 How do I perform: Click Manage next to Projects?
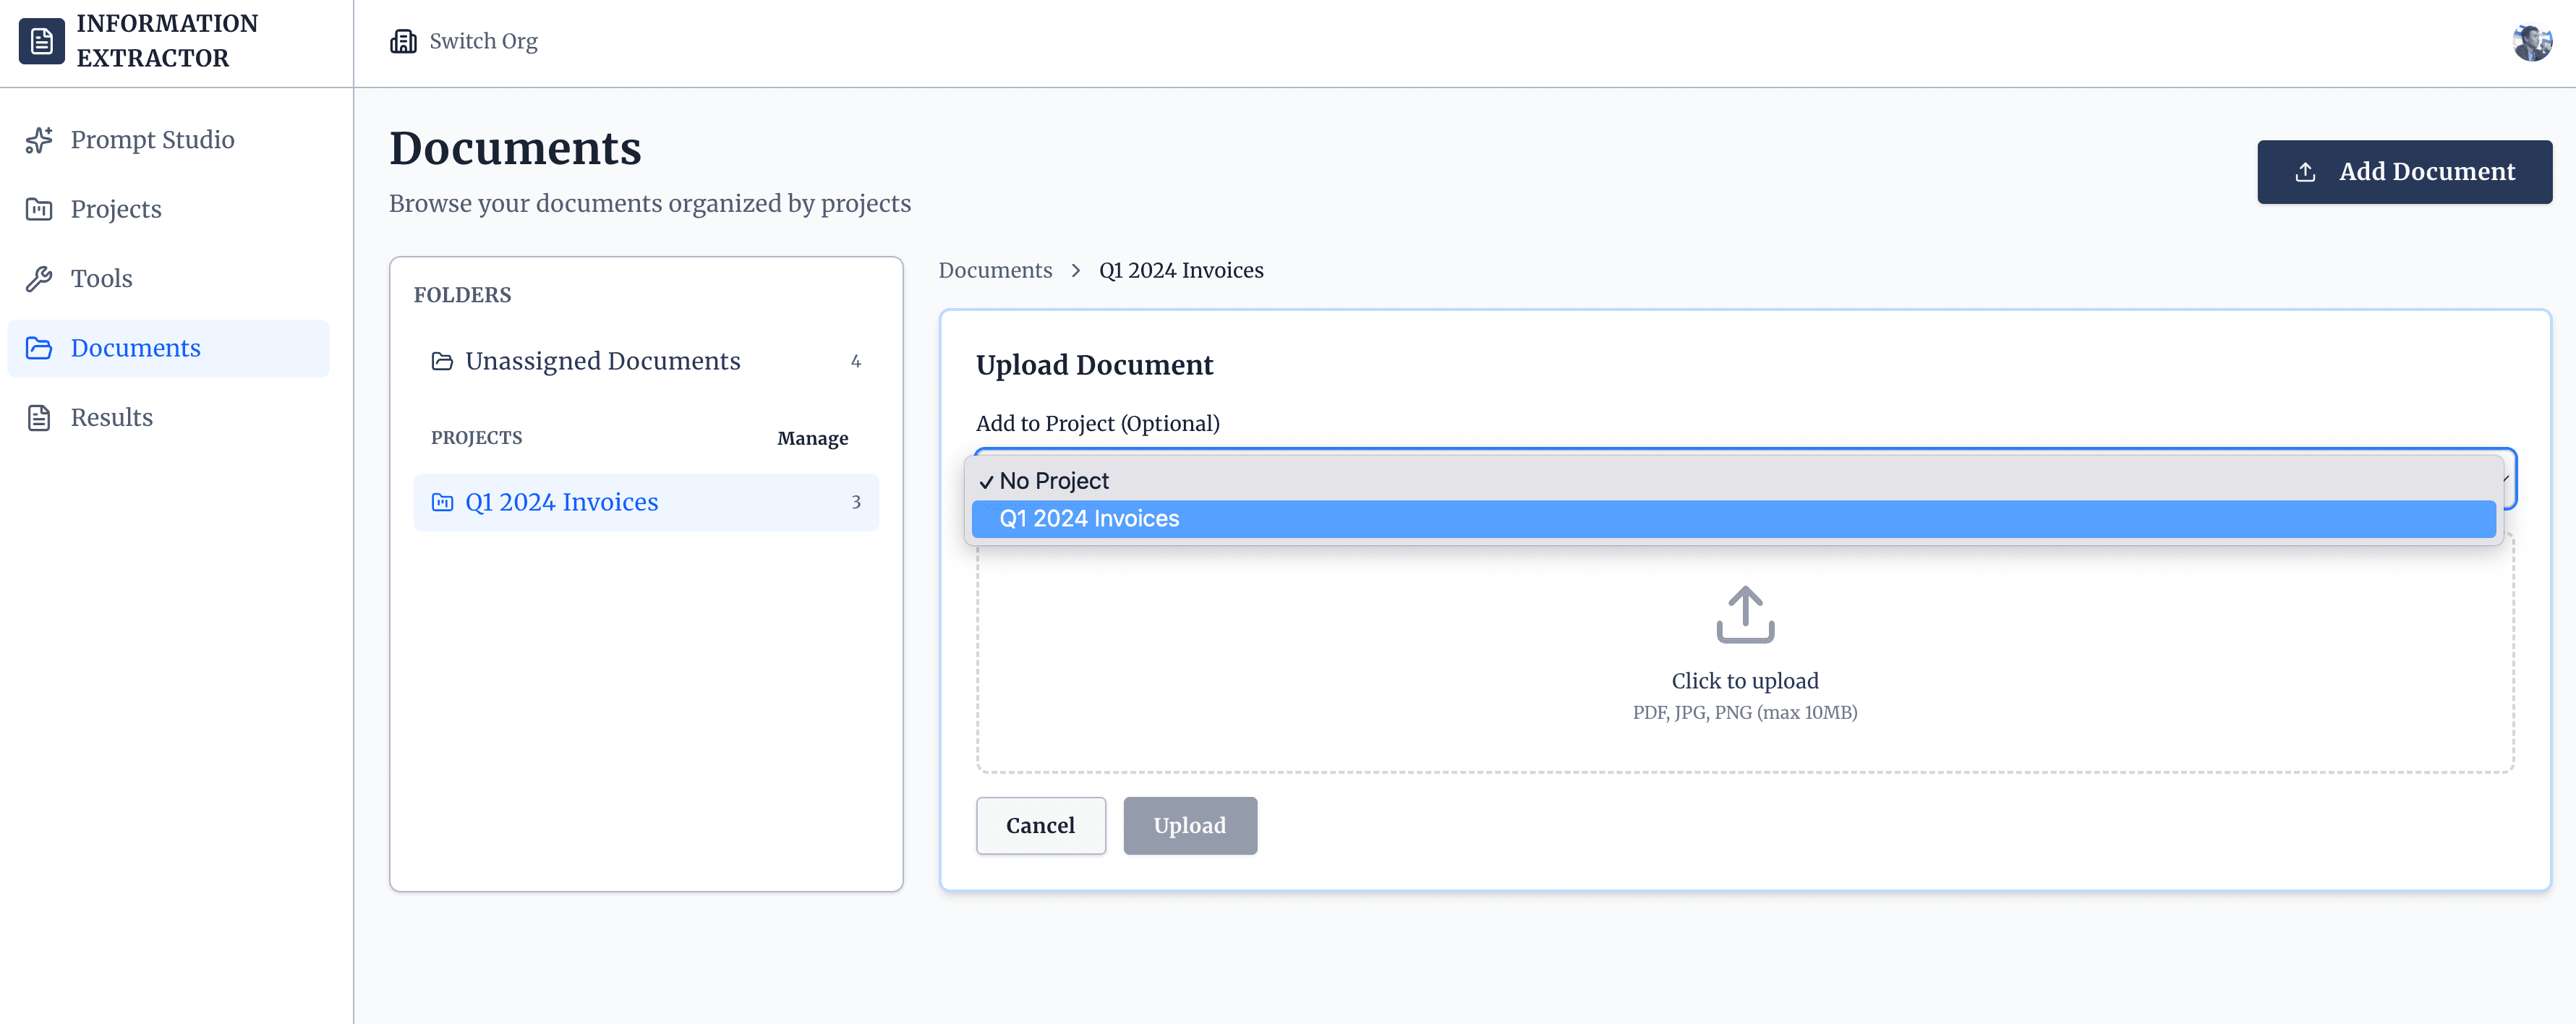coord(813,438)
